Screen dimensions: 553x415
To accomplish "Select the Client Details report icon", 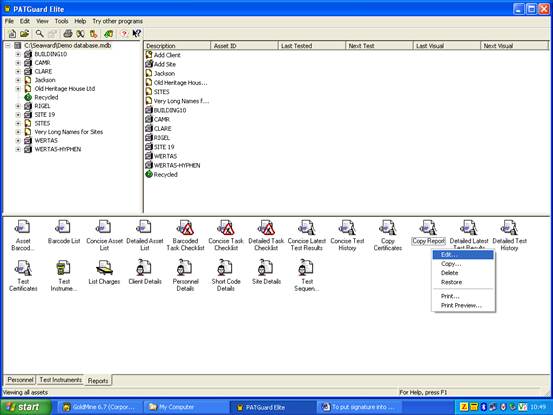I will [145, 272].
